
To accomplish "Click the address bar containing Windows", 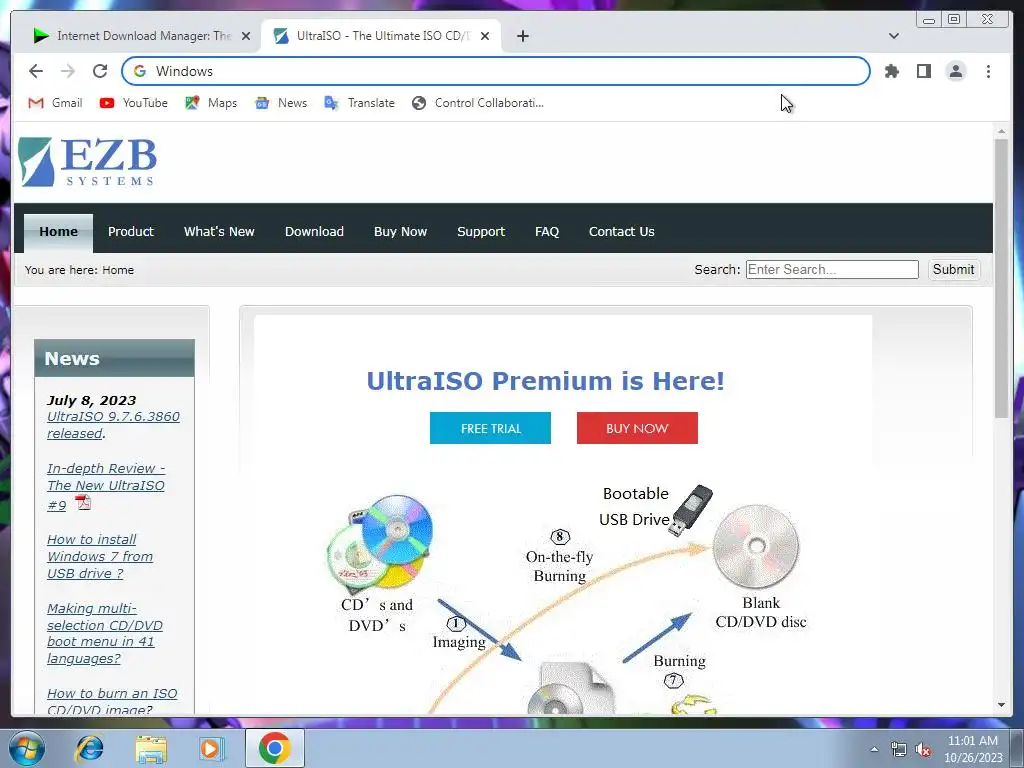I will coord(496,71).
